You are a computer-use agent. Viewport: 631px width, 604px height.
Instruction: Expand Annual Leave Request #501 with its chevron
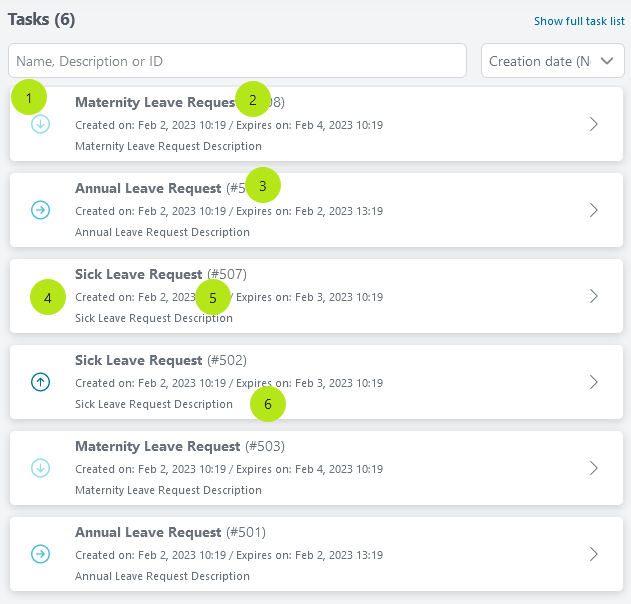[x=593, y=554]
